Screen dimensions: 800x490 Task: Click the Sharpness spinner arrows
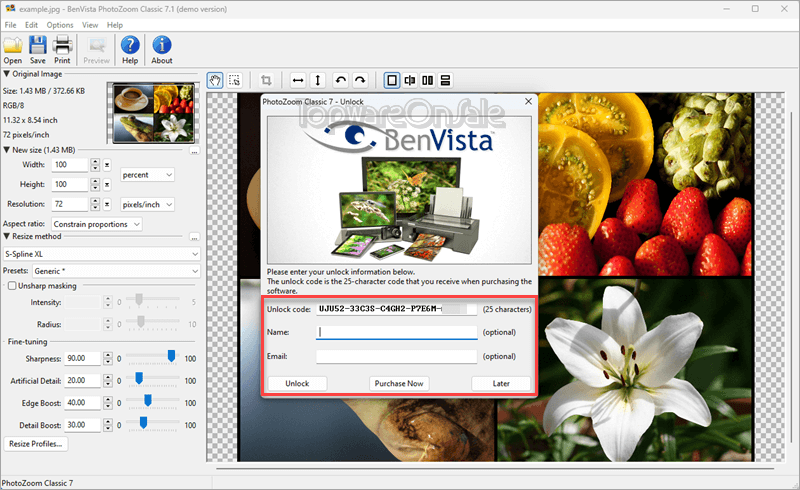(x=108, y=359)
